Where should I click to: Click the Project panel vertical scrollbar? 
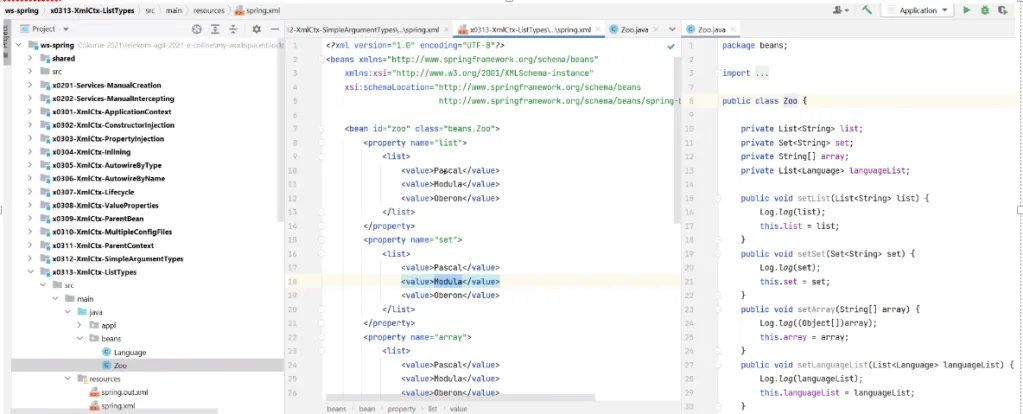click(281, 130)
